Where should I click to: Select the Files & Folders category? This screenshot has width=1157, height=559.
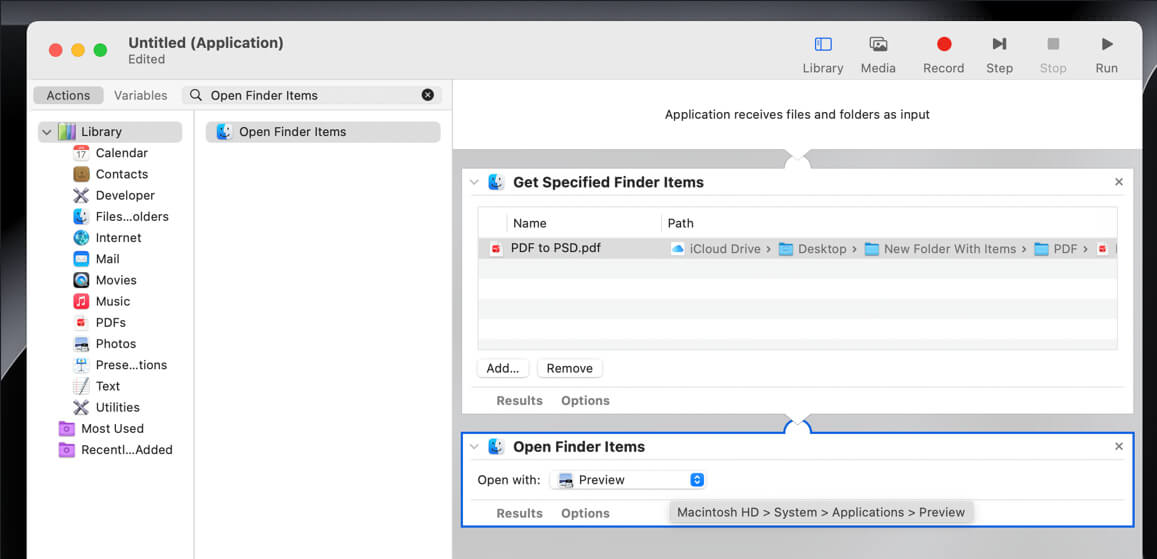120,217
